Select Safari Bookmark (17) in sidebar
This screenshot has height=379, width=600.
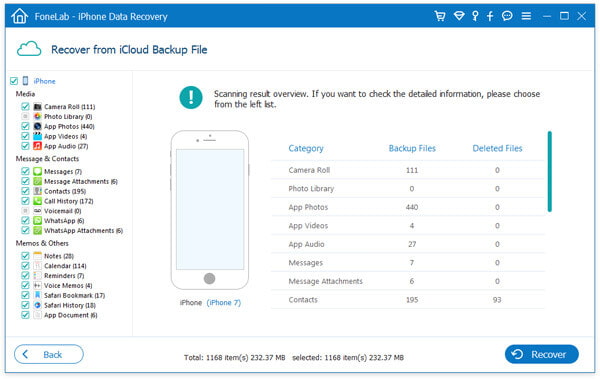(x=74, y=296)
